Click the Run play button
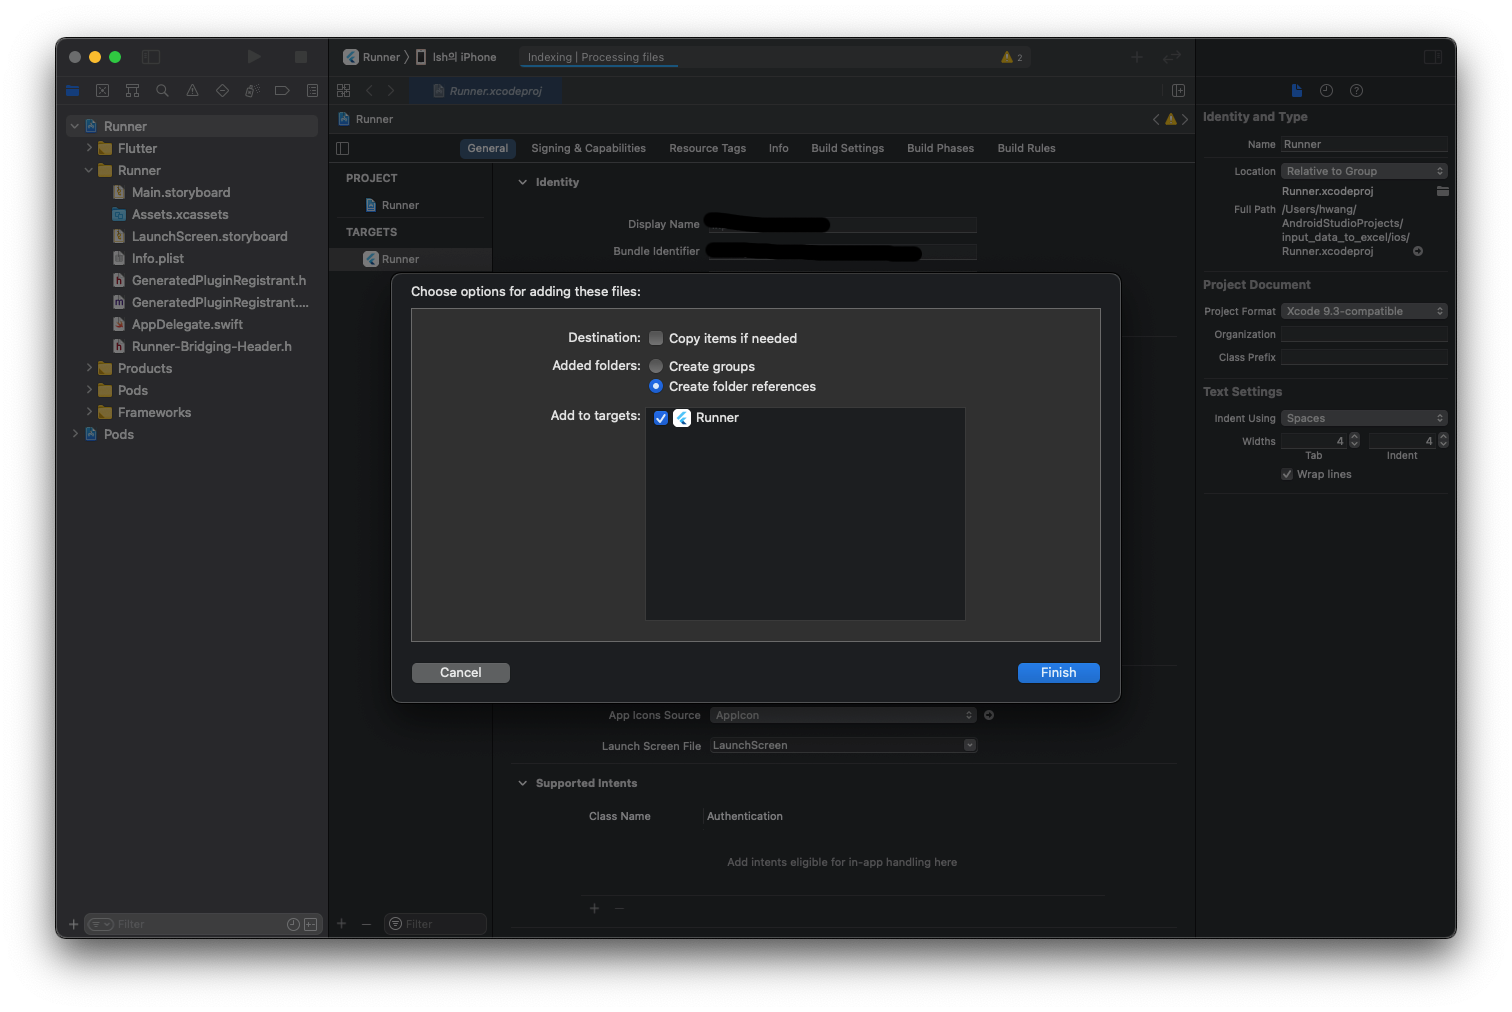 [x=254, y=57]
